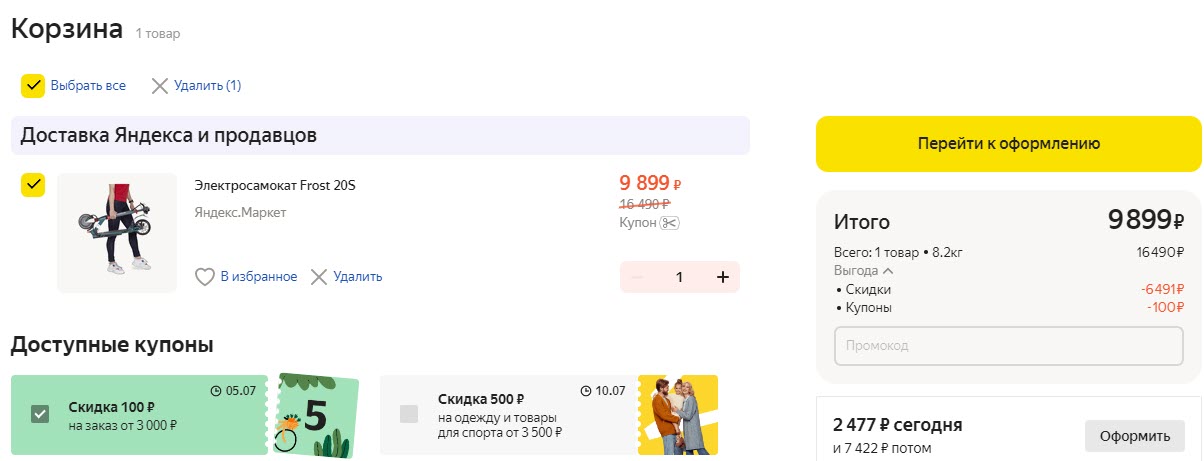This screenshot has height=461, width=1204.
Task: Click the quantity value field showing 1
Action: (680, 277)
